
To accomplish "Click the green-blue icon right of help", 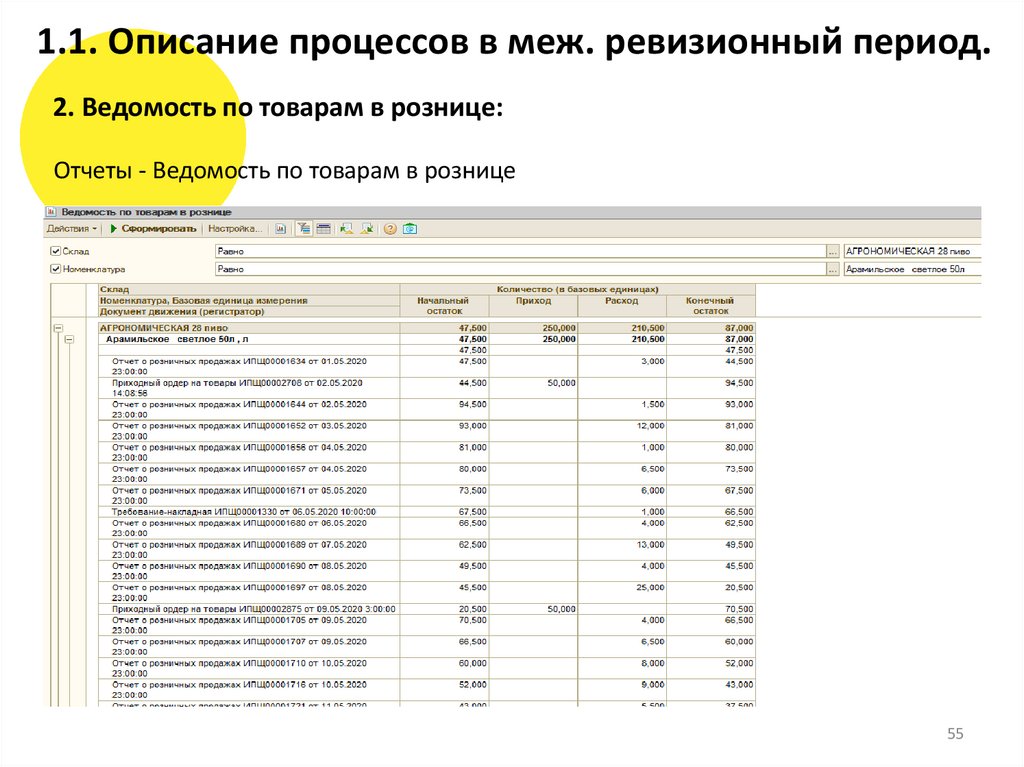I will pyautogui.click(x=410, y=229).
